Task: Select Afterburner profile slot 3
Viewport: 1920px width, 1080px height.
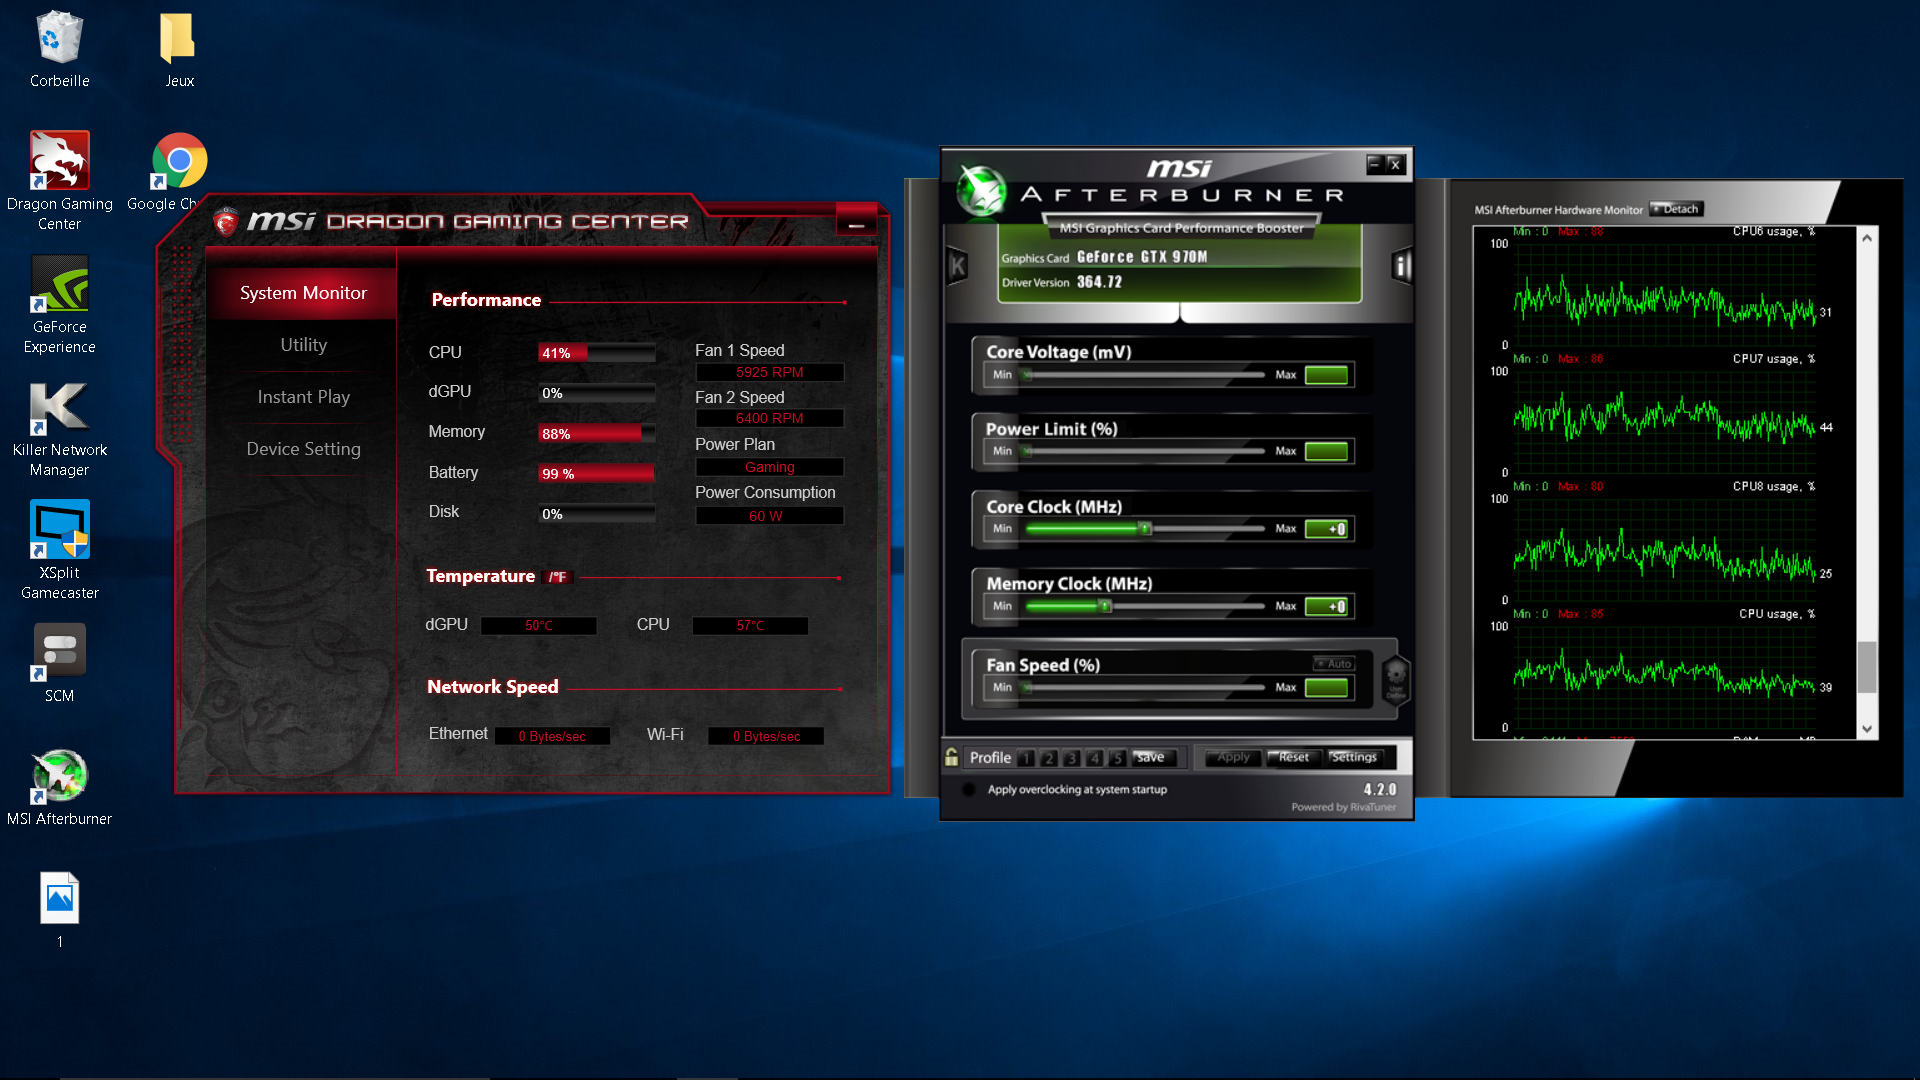Action: (x=1072, y=758)
